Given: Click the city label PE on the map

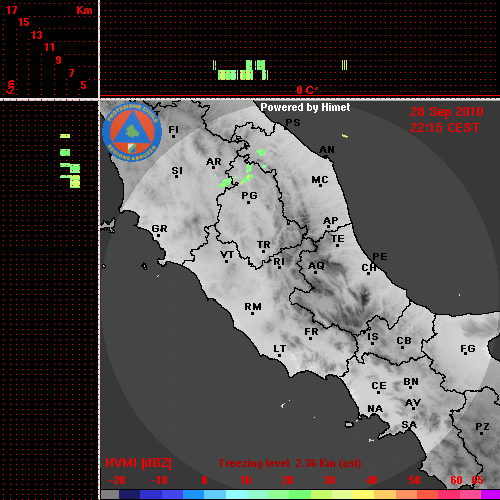Looking at the screenshot, I should 380,256.
